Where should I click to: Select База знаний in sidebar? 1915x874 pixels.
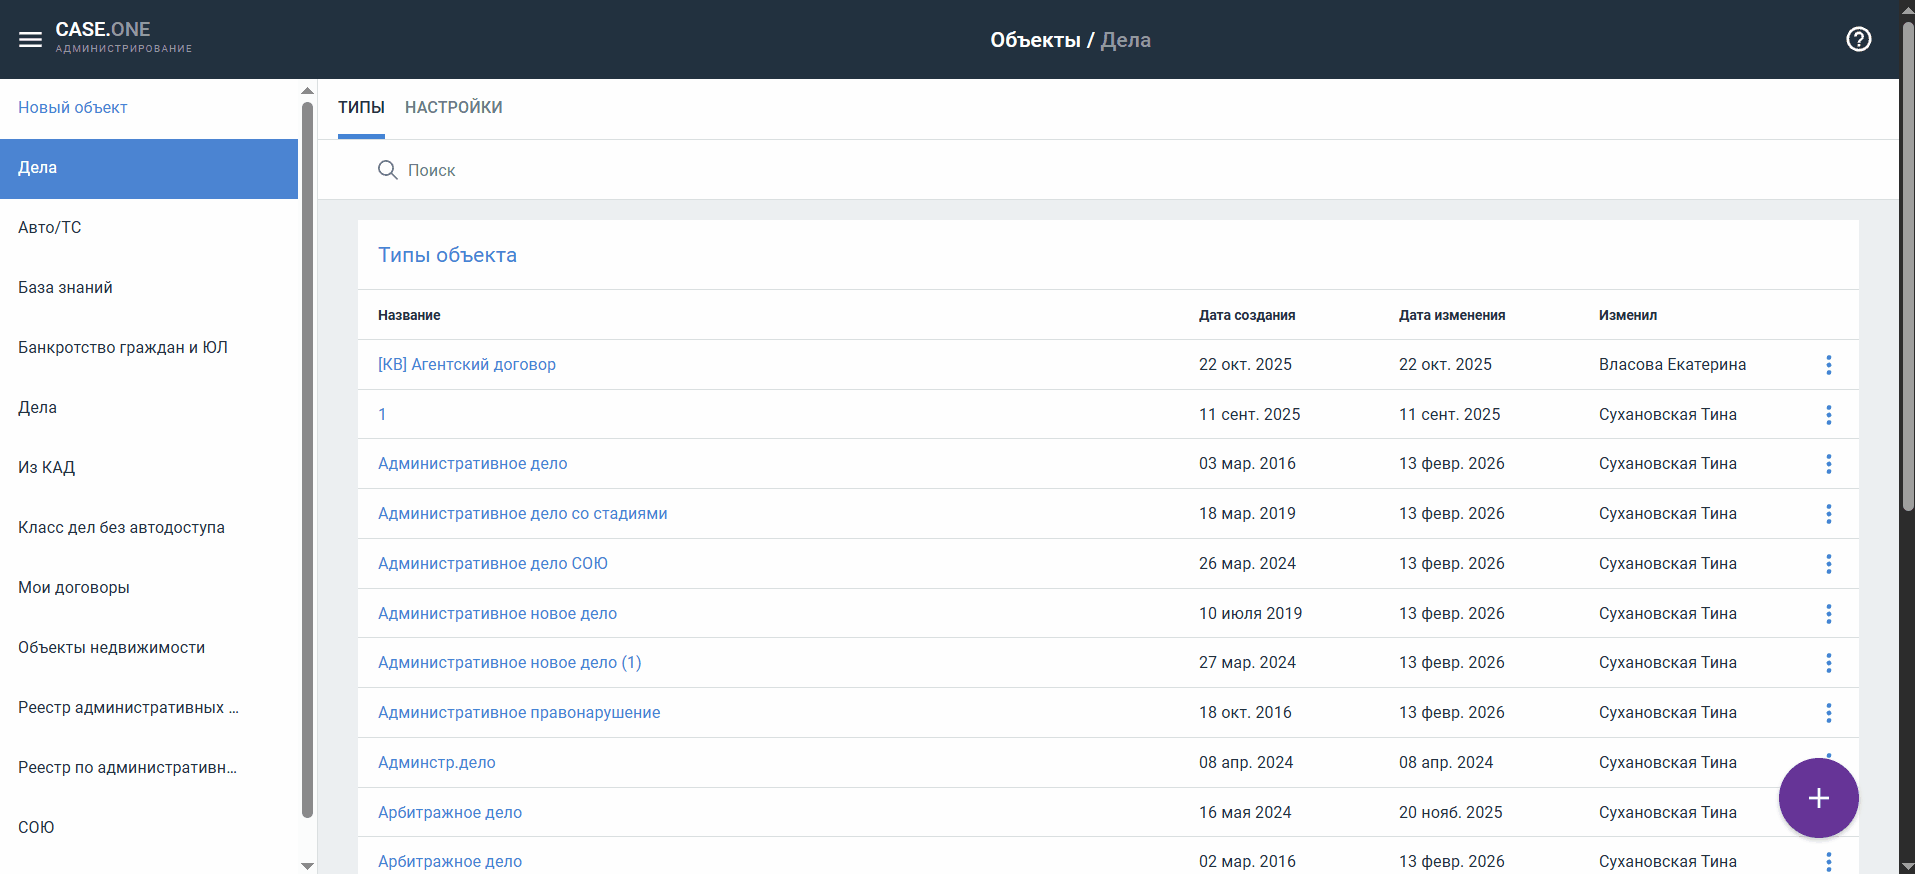click(65, 288)
